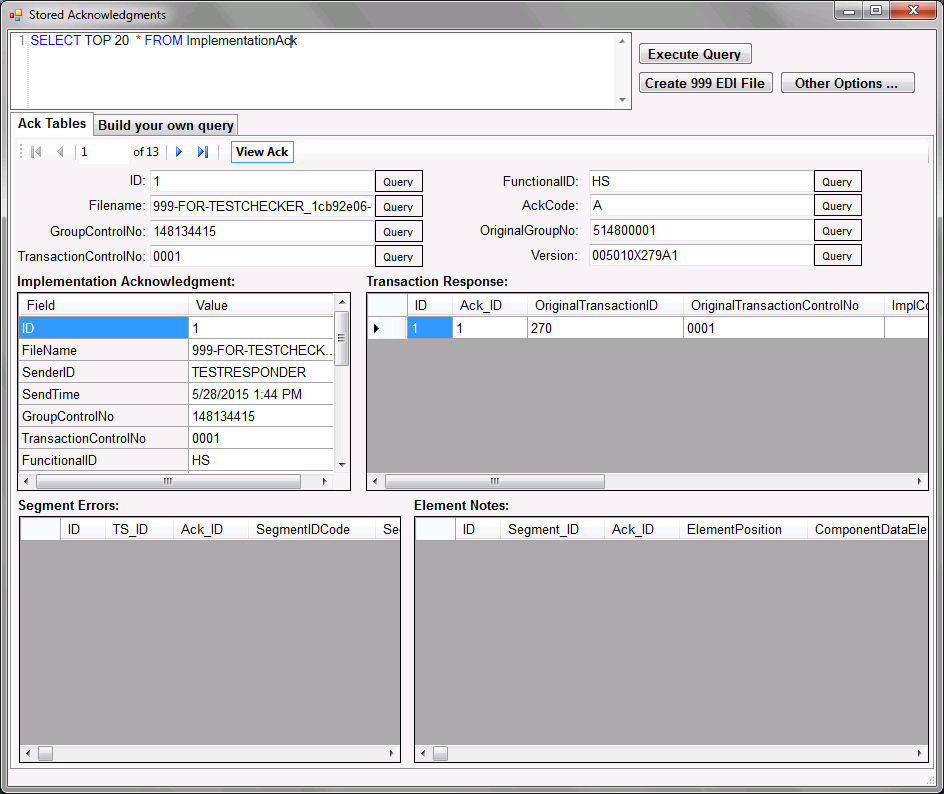Switch to Build your own query tab
Viewport: 944px width, 794px height.
click(166, 125)
